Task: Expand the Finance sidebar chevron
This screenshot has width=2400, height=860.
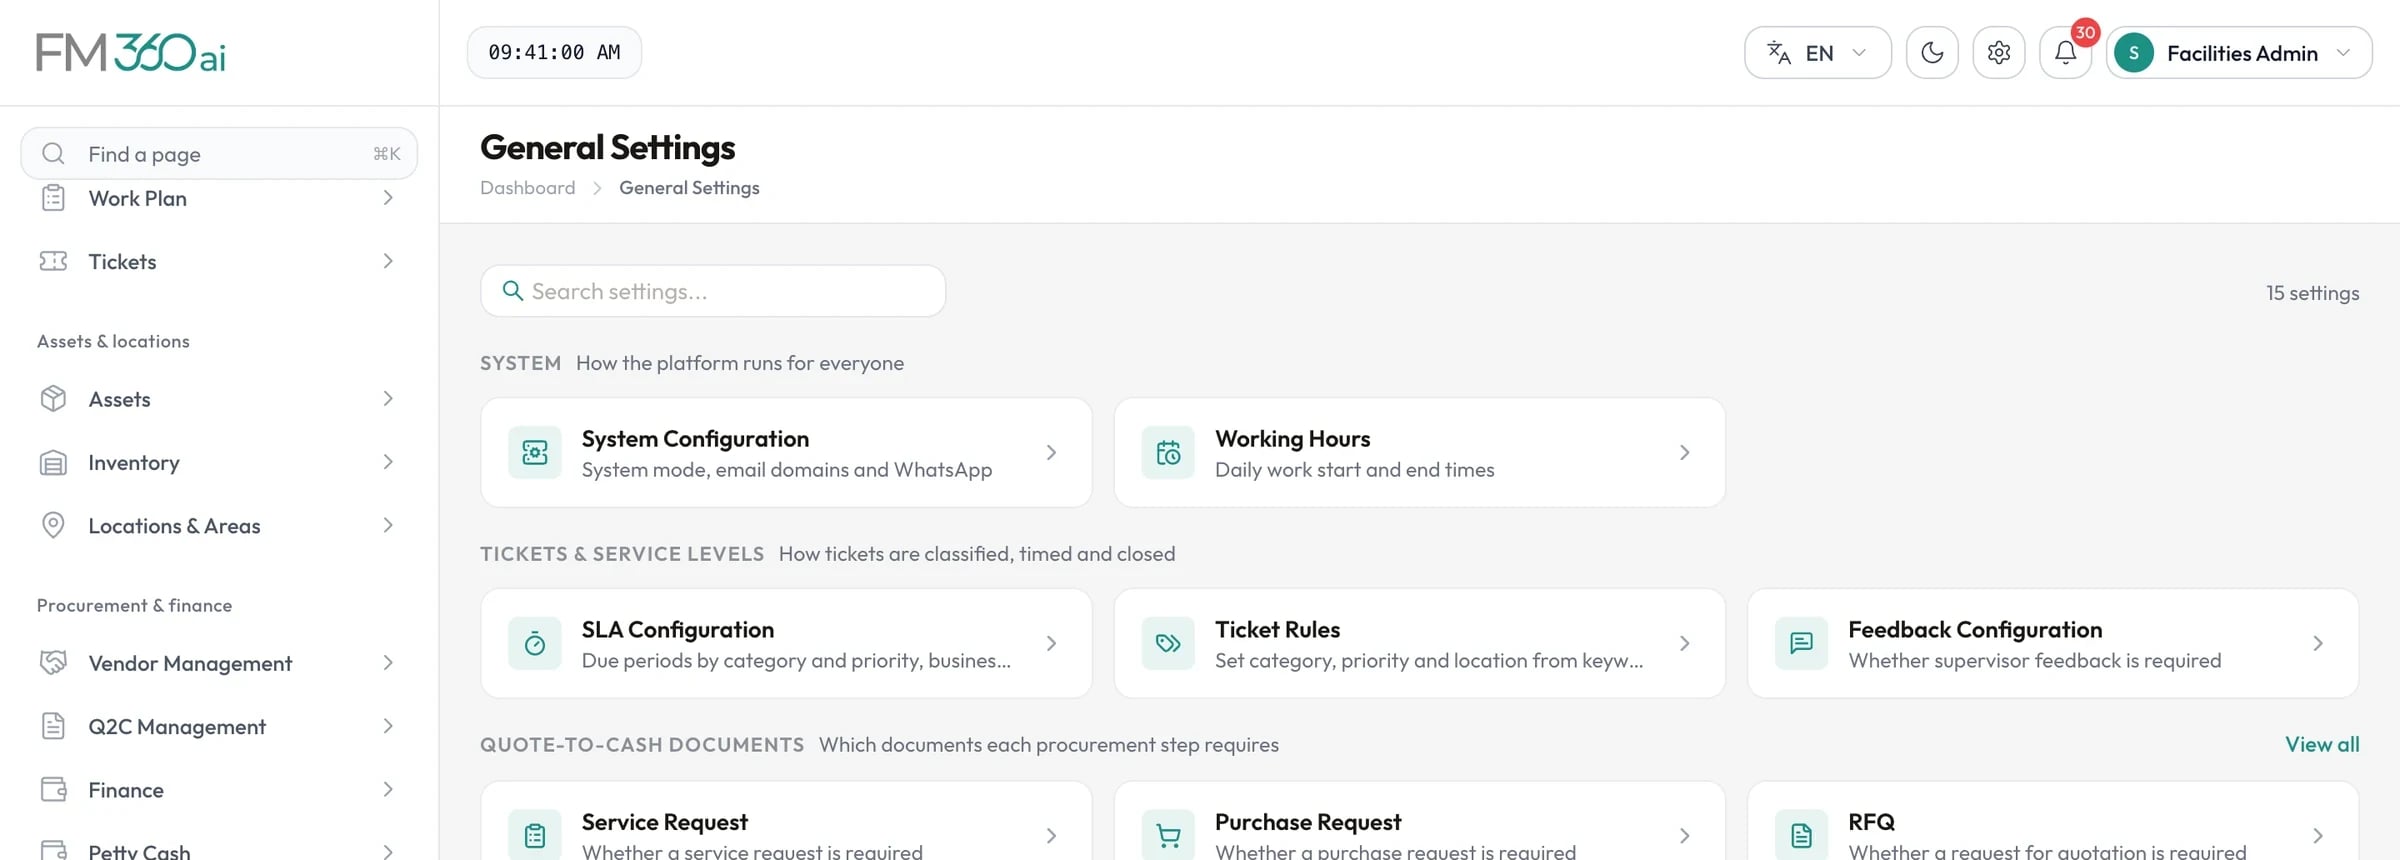Action: (x=388, y=790)
